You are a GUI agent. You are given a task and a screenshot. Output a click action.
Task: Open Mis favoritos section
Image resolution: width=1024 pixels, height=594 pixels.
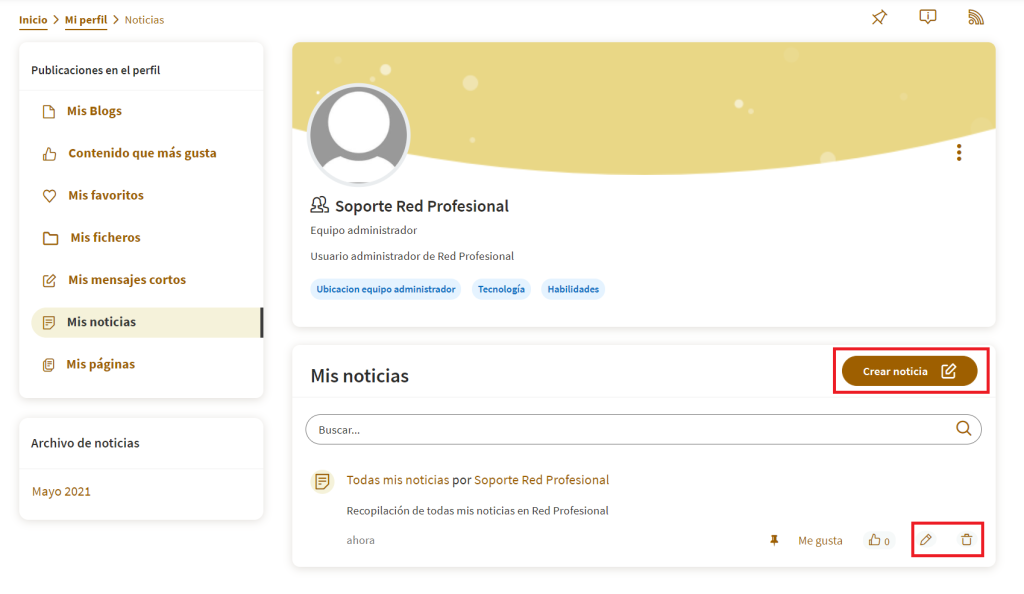106,195
